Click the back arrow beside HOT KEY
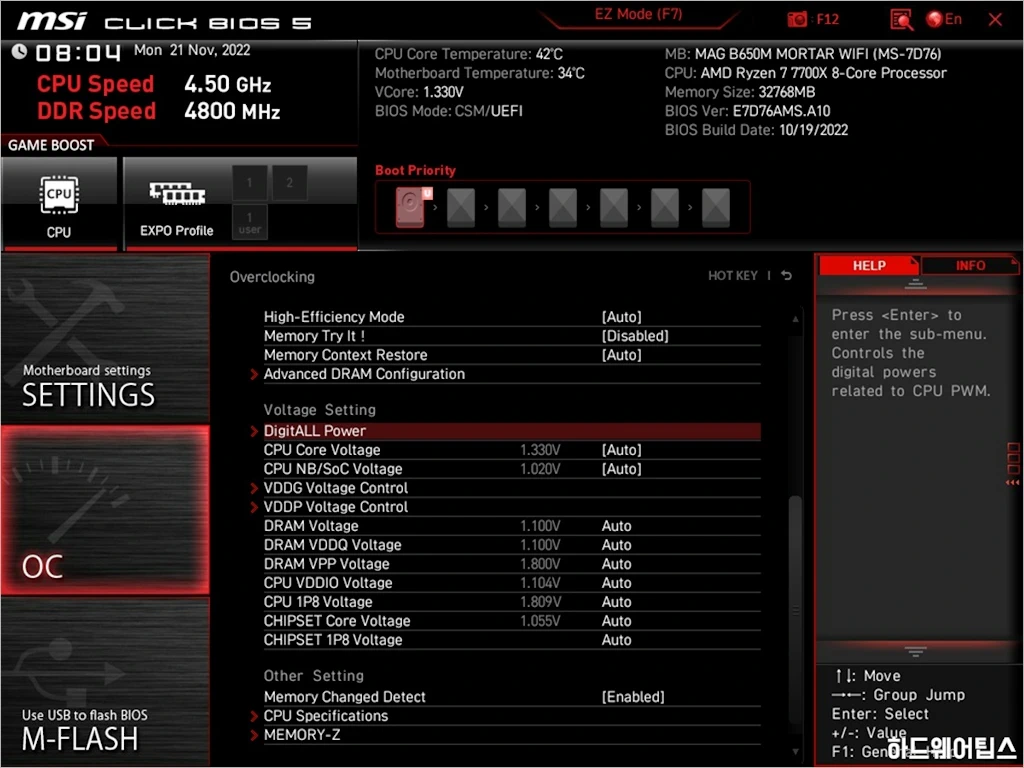This screenshot has height=768, width=1024. tap(786, 276)
